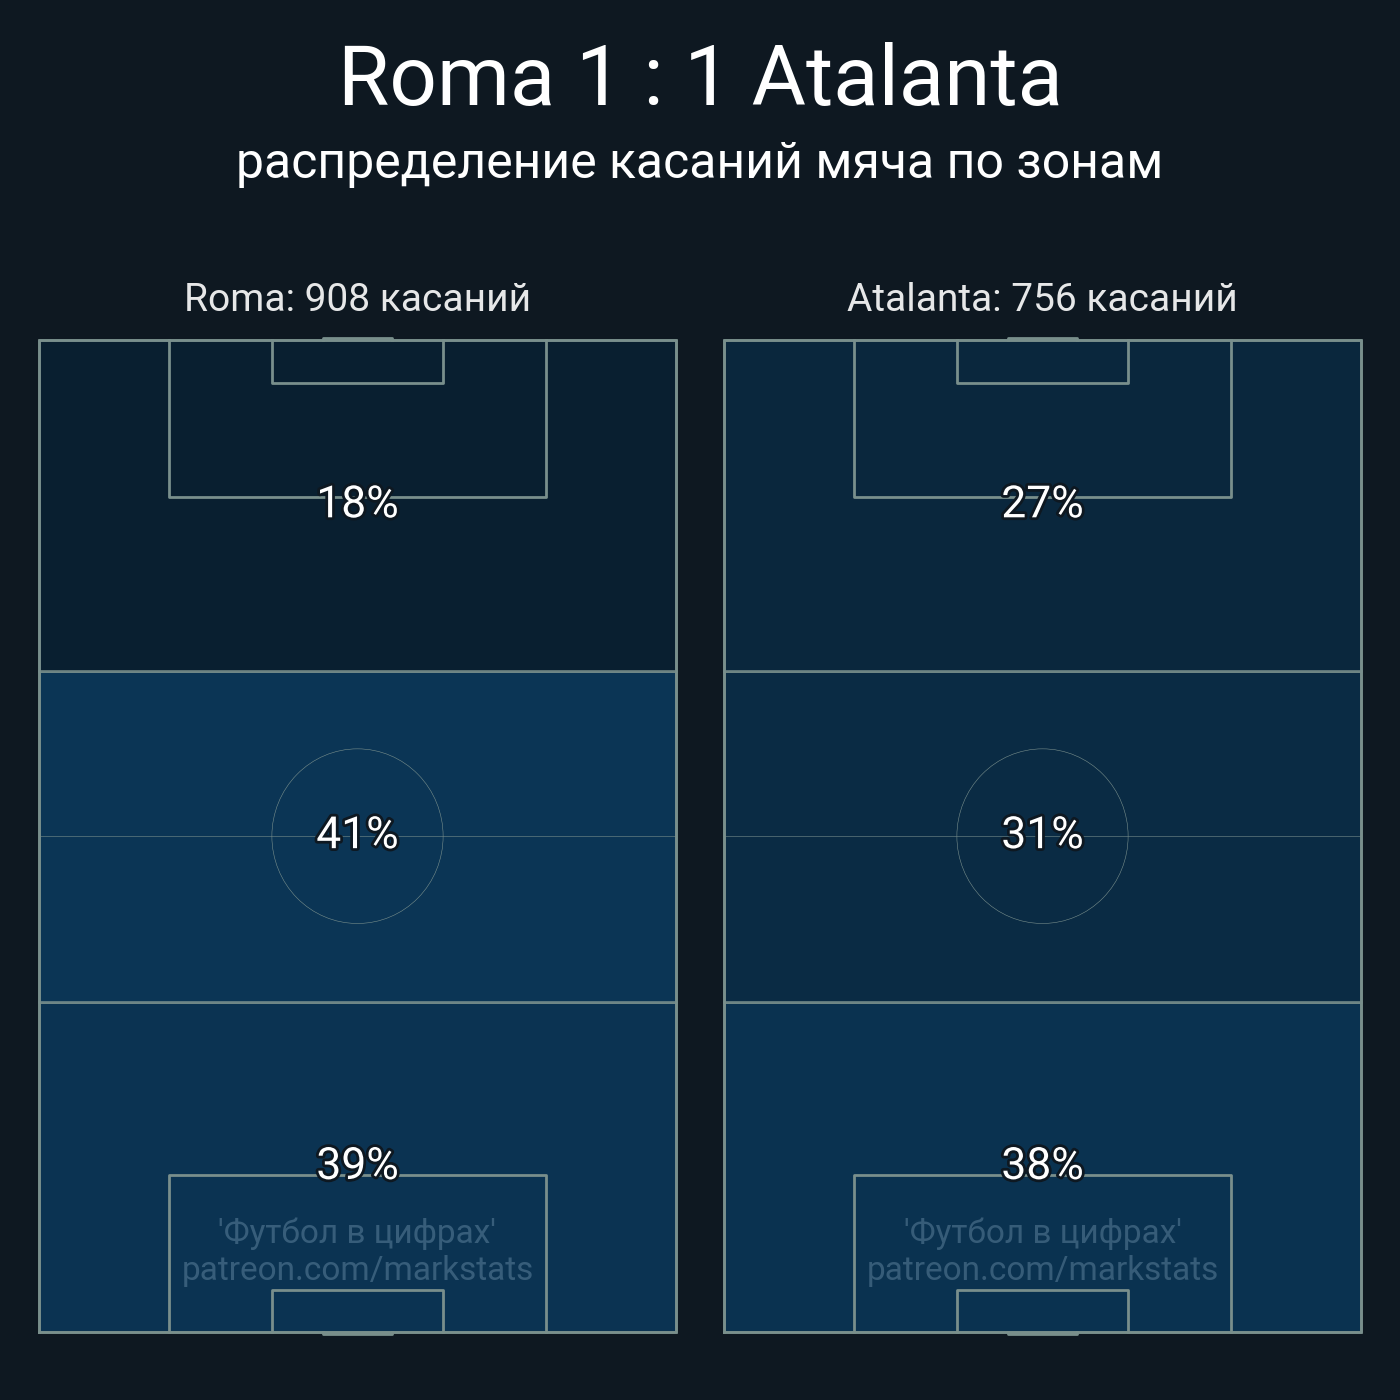Click Atalanta's 31% middle third label
Viewport: 1400px width, 1400px height.
point(1042,833)
